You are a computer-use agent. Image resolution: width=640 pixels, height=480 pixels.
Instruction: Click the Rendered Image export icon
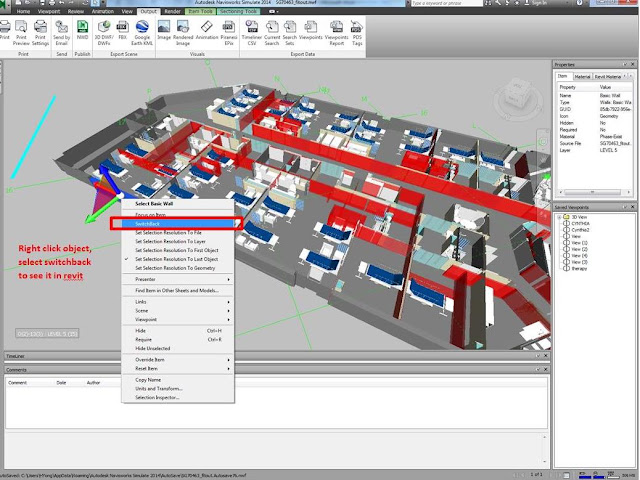183,33
